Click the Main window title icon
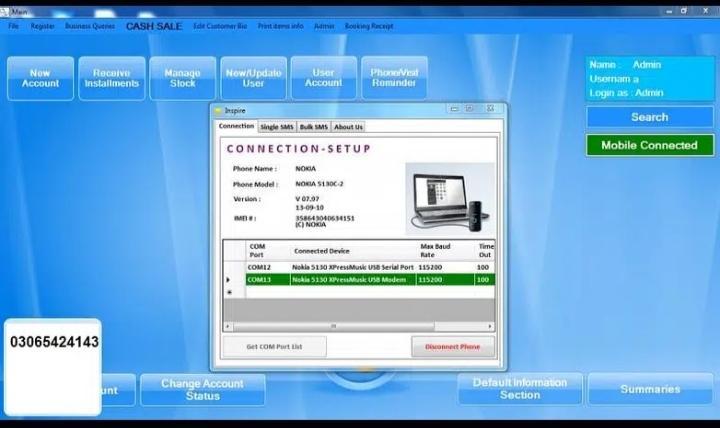The height and width of the screenshot is (428, 720). click(4, 11)
